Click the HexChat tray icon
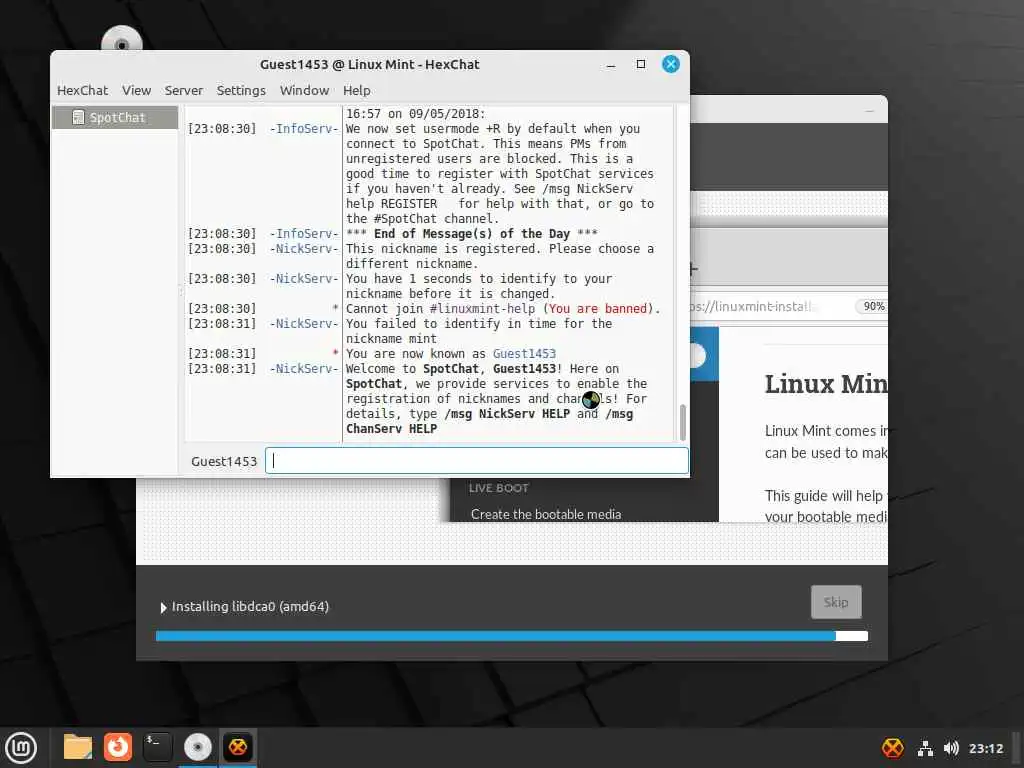 pyautogui.click(x=893, y=748)
